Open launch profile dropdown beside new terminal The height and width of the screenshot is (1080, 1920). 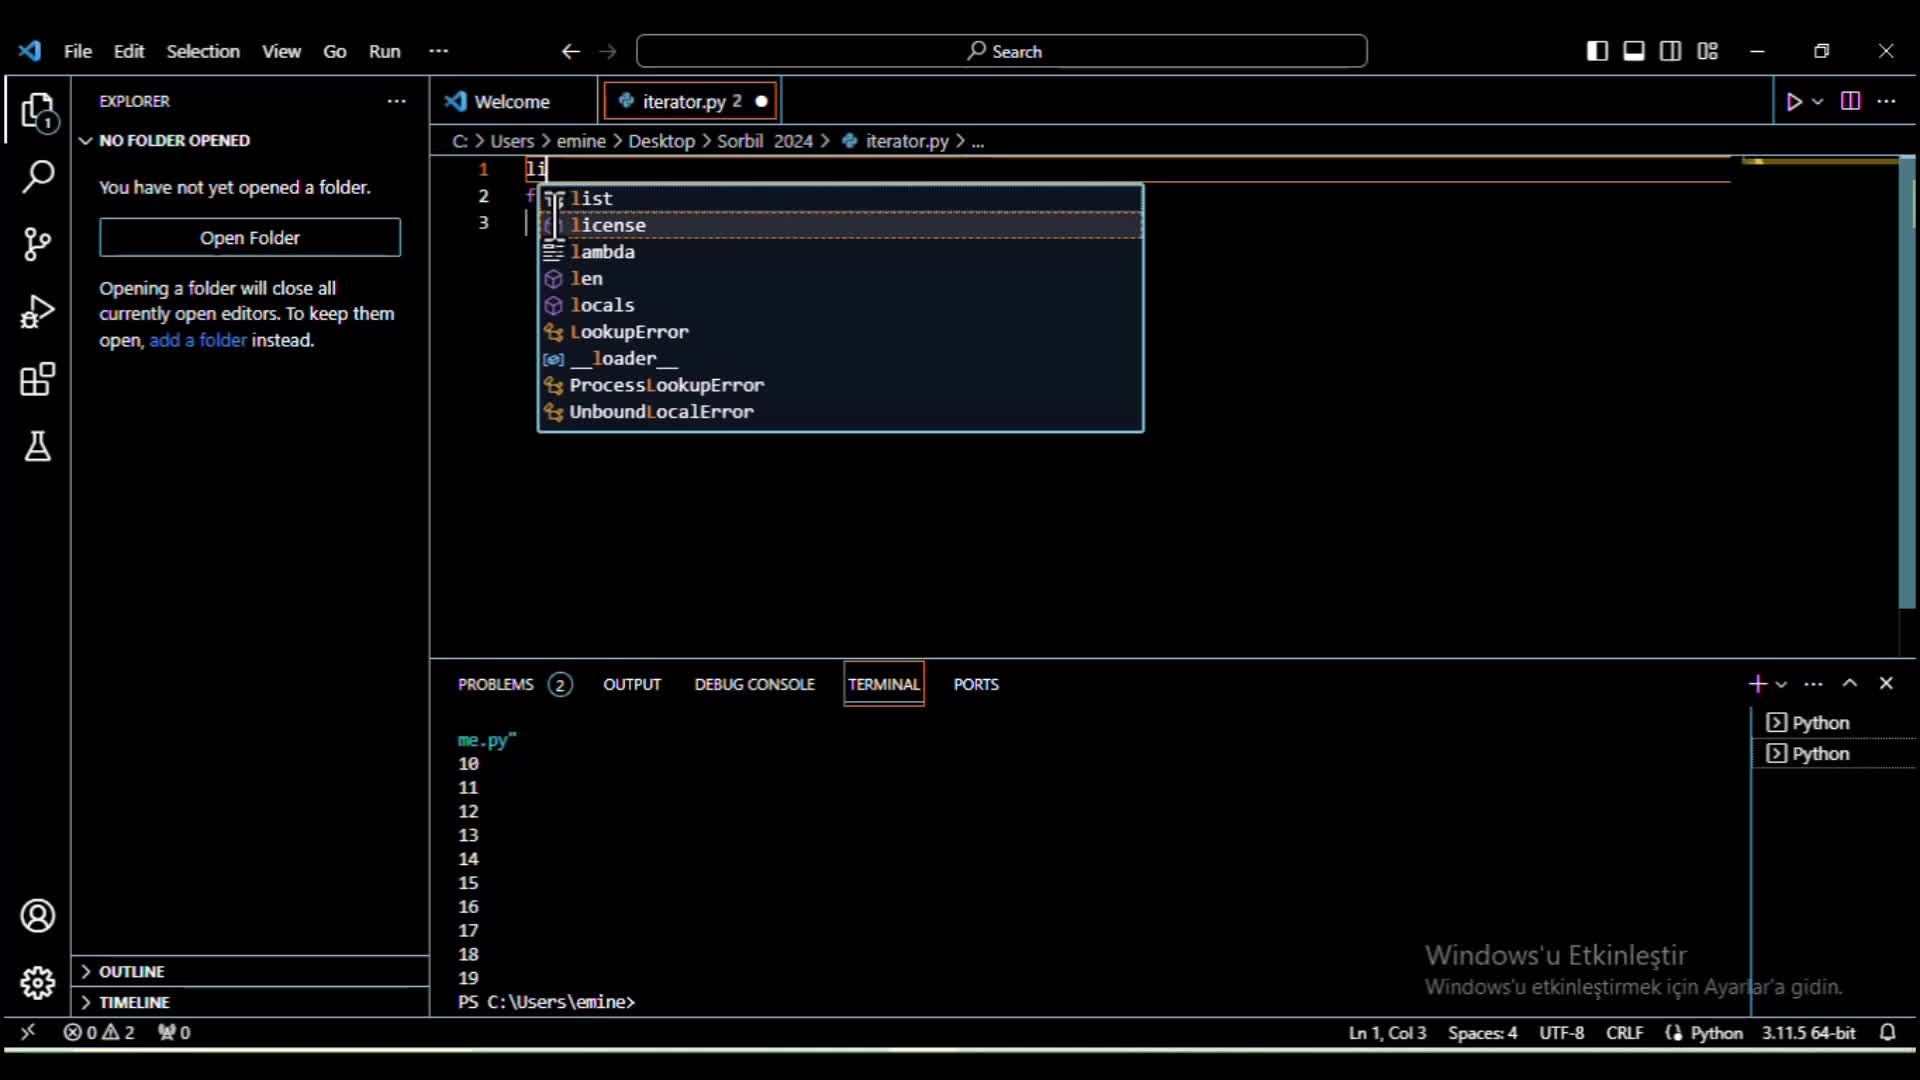click(x=1781, y=685)
